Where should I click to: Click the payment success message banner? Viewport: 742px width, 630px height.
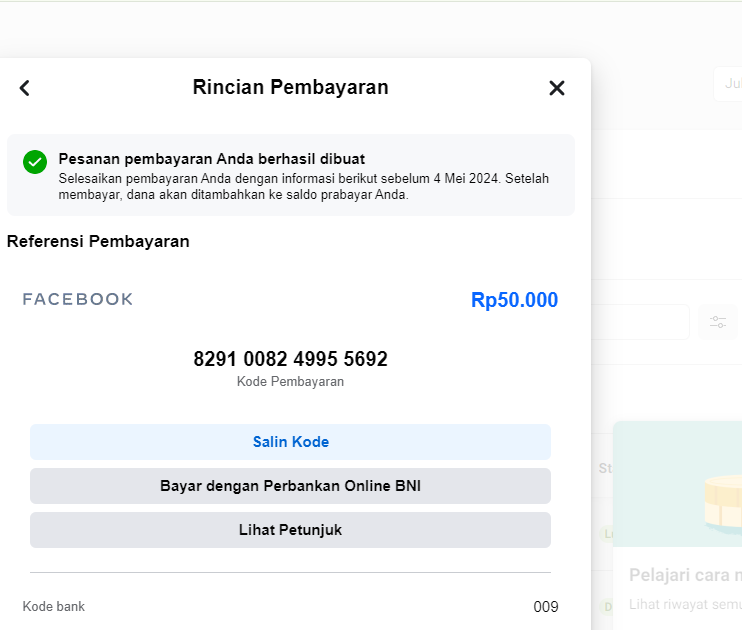[291, 175]
